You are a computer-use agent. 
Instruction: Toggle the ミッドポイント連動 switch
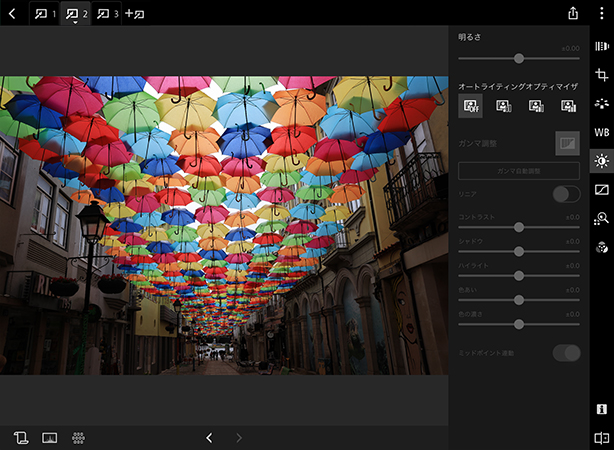coord(566,352)
